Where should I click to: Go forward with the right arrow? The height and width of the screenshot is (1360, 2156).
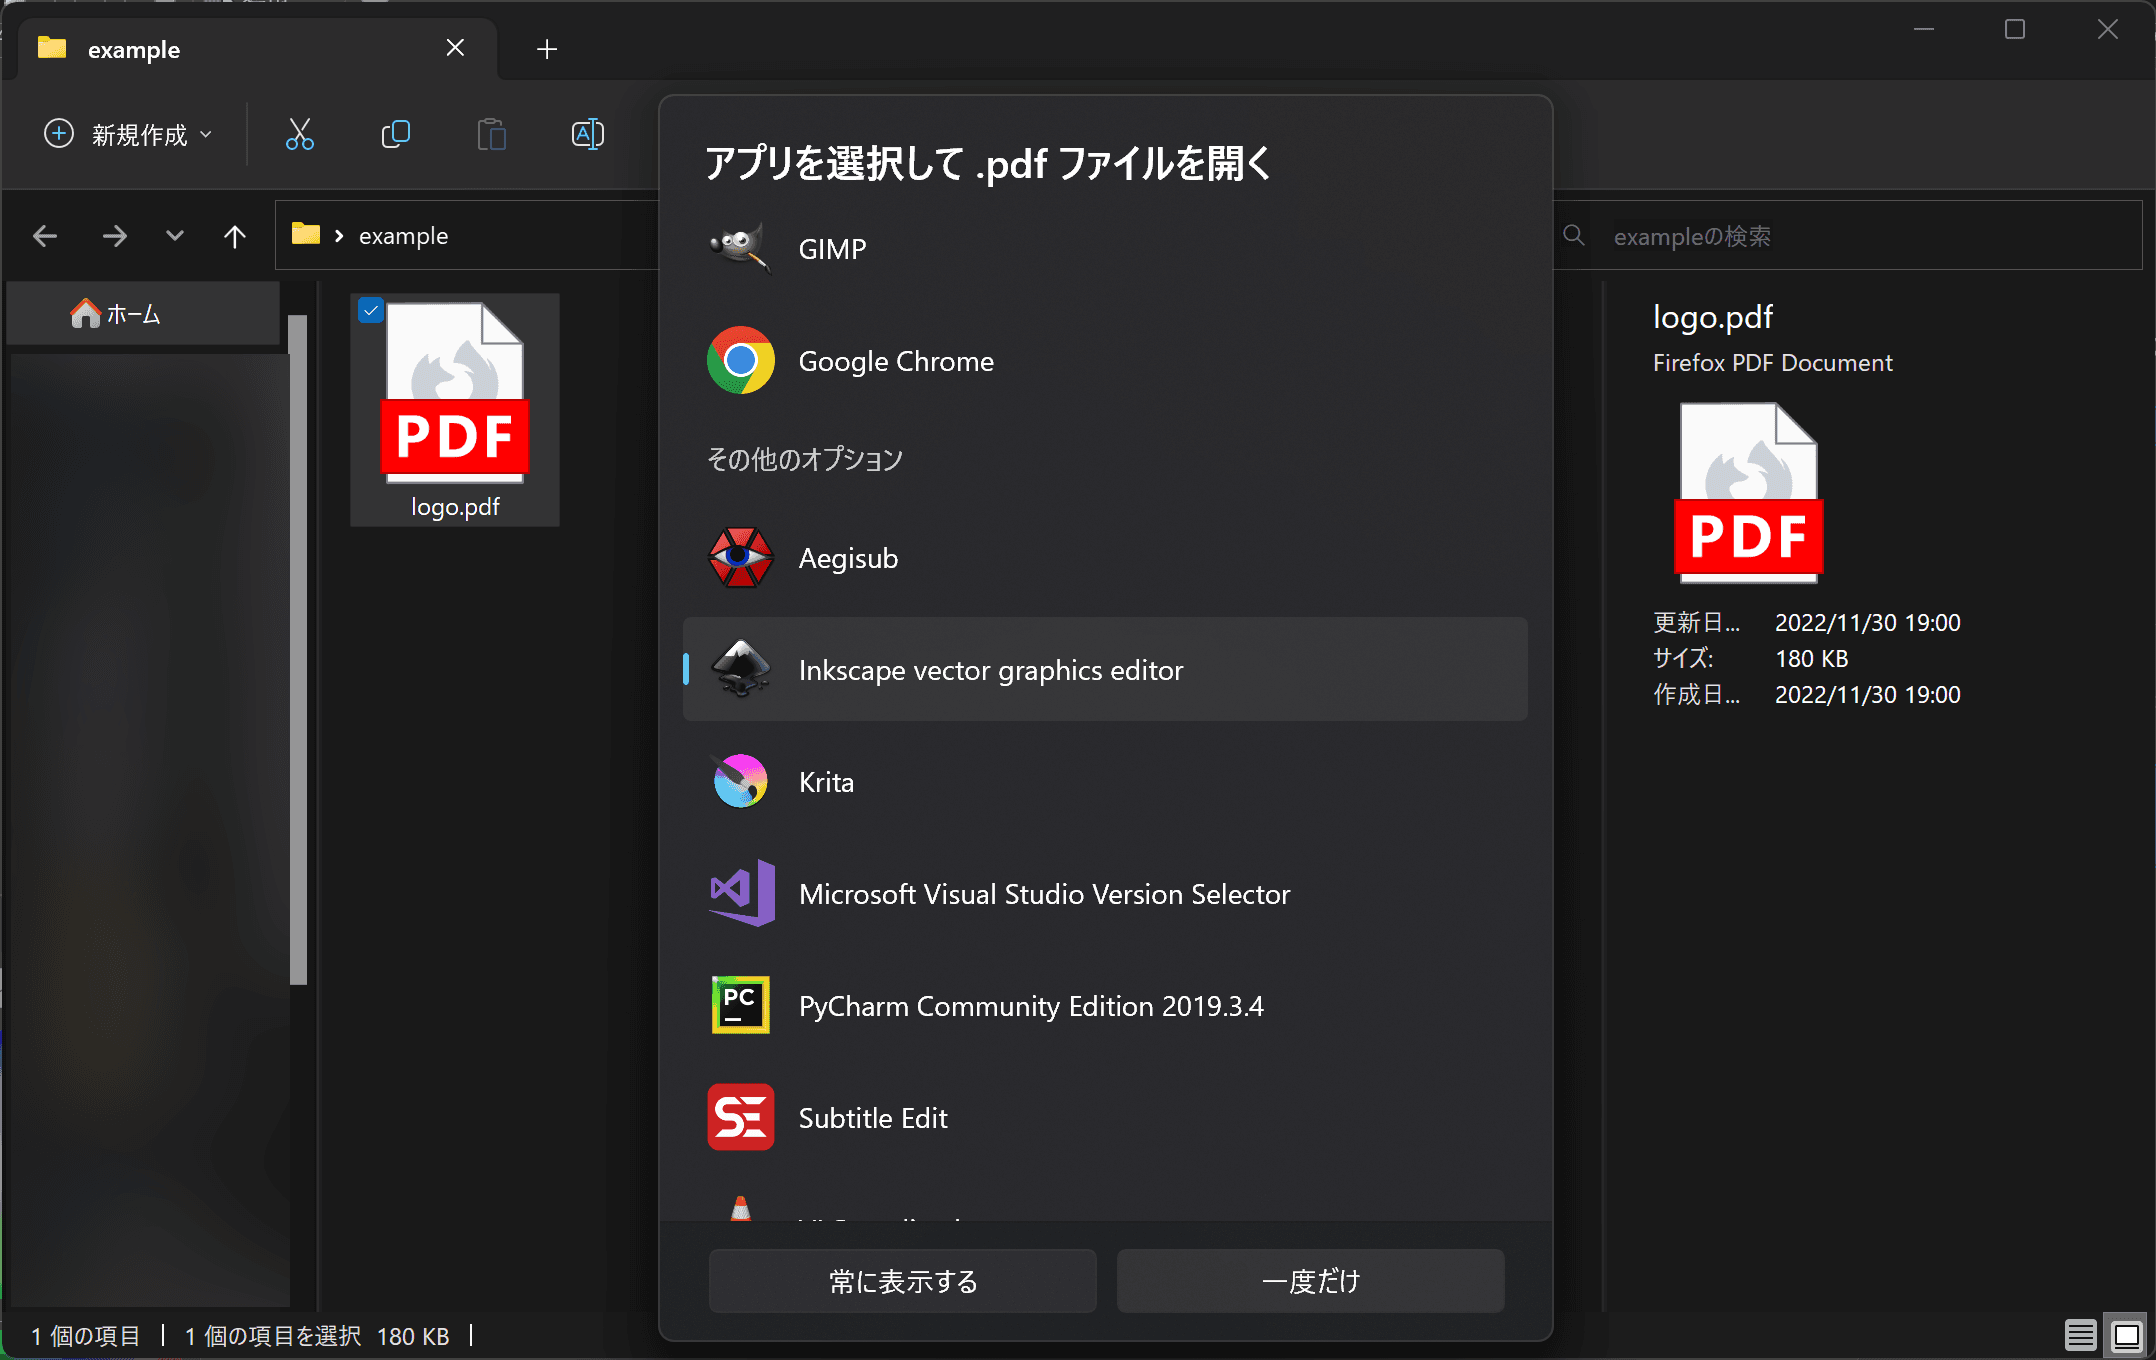pos(114,236)
